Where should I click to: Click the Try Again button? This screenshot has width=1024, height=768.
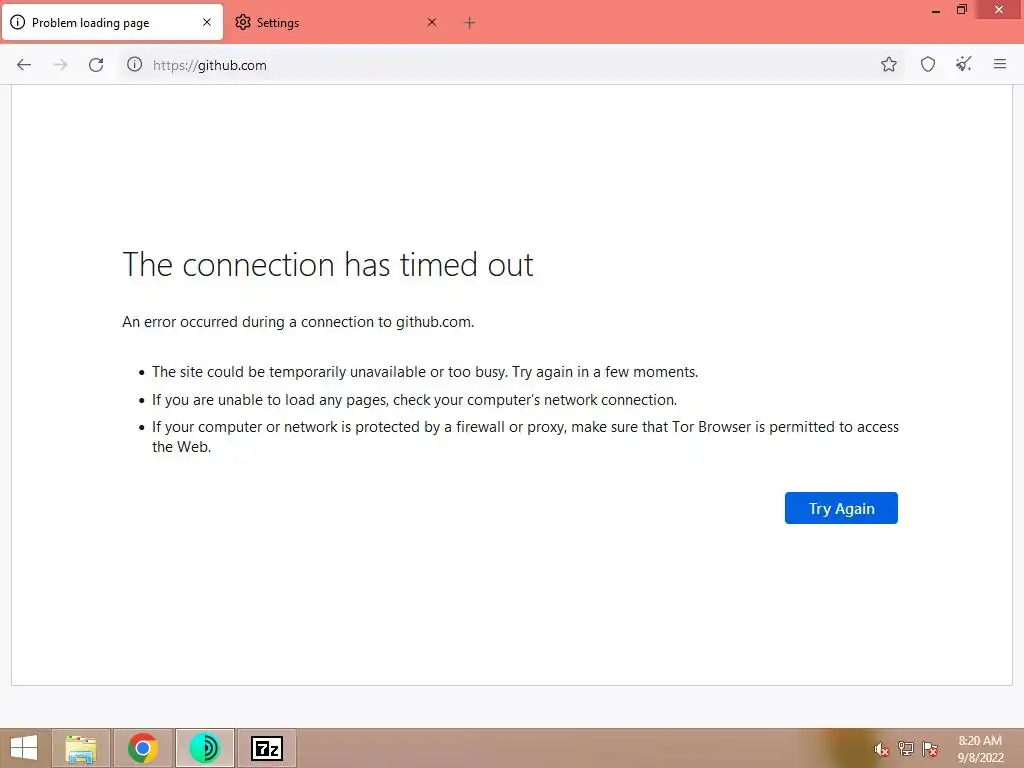[x=841, y=508]
